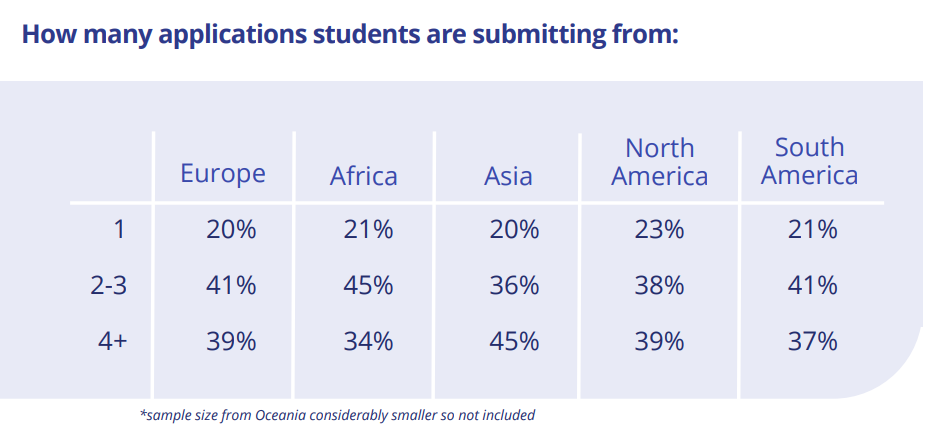Select the 4+ row label
This screenshot has width=933, height=434.
pos(113,342)
